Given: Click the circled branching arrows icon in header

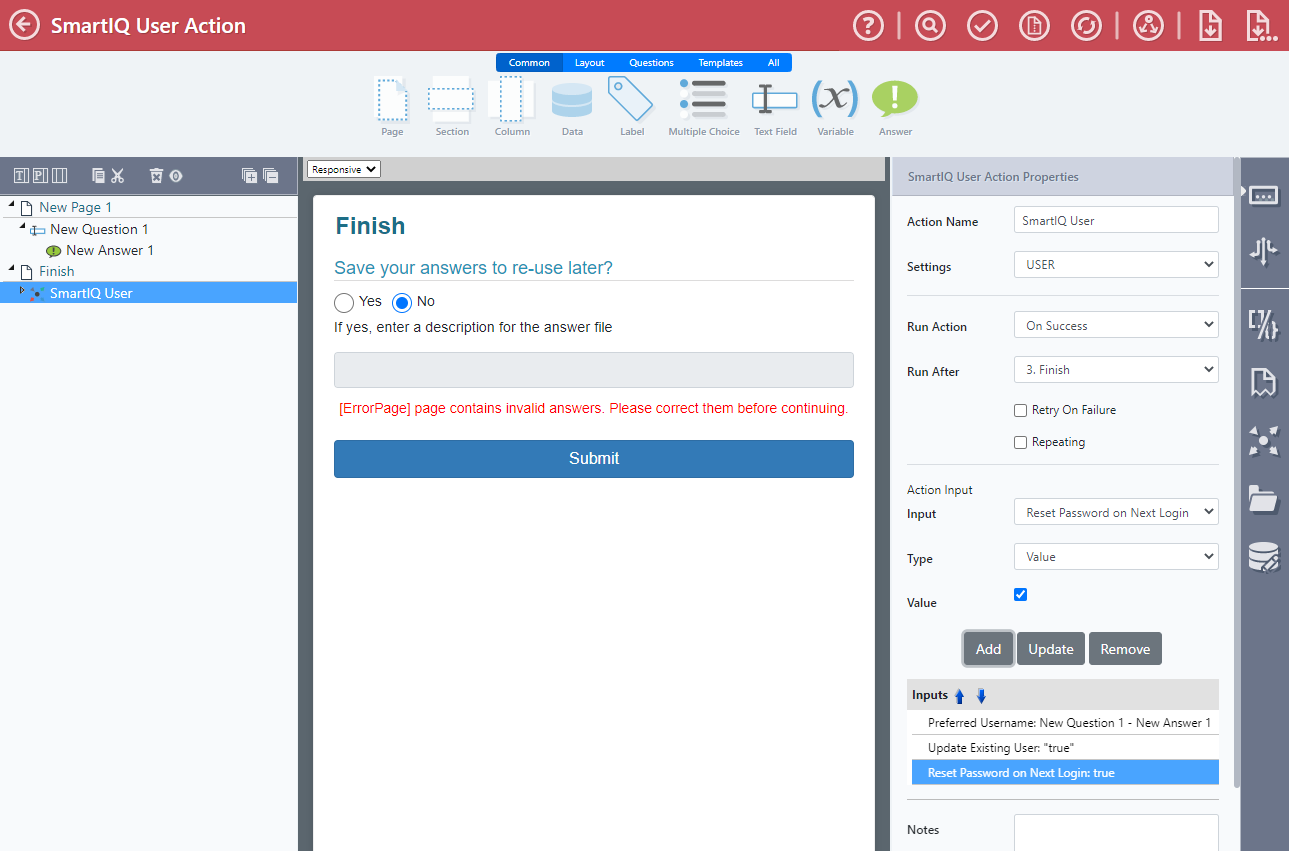Looking at the screenshot, I should click(x=1148, y=25).
